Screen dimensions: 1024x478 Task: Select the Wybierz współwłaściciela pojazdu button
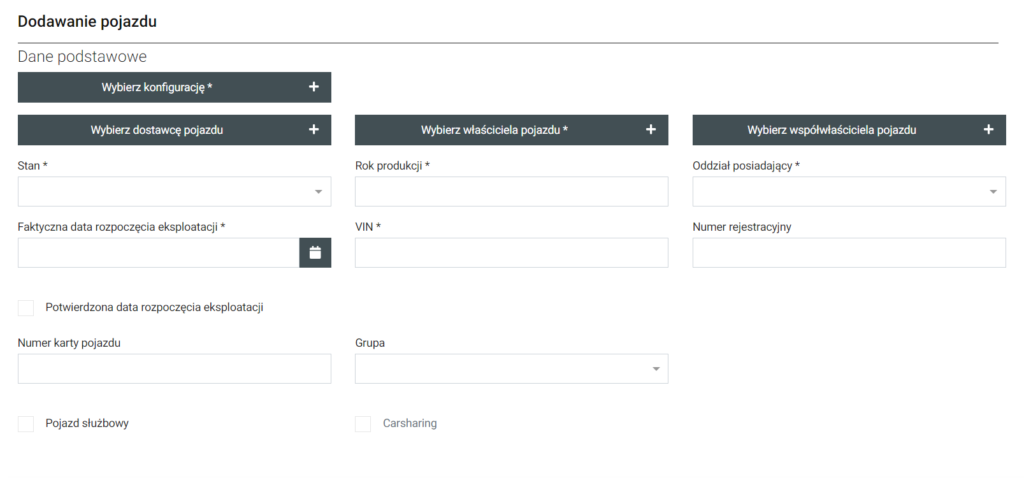click(x=831, y=129)
